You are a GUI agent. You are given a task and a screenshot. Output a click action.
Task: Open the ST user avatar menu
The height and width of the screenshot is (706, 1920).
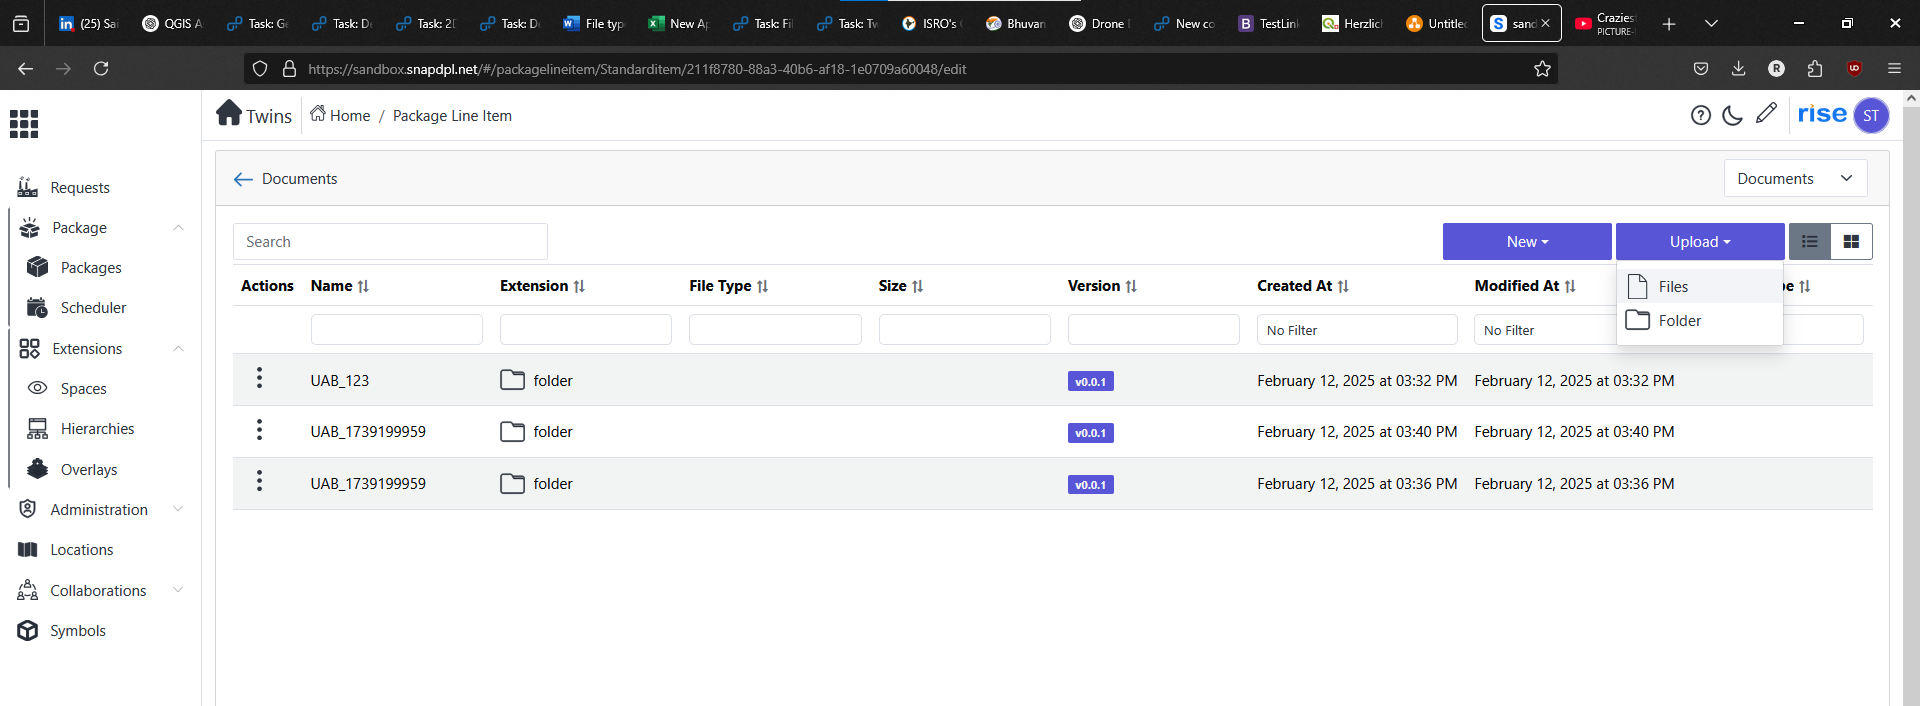pos(1871,115)
